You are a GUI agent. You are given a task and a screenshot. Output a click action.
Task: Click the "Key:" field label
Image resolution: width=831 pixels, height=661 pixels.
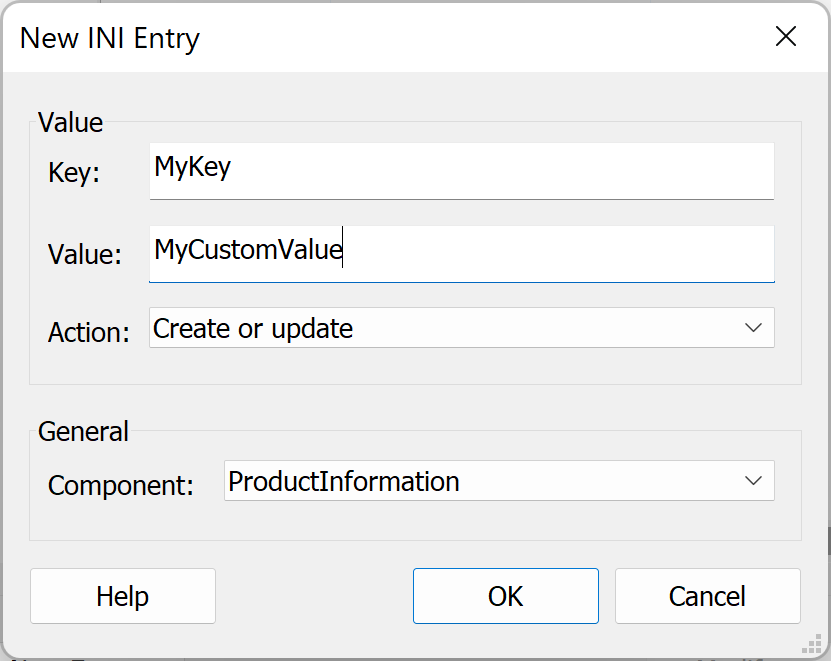(74, 172)
